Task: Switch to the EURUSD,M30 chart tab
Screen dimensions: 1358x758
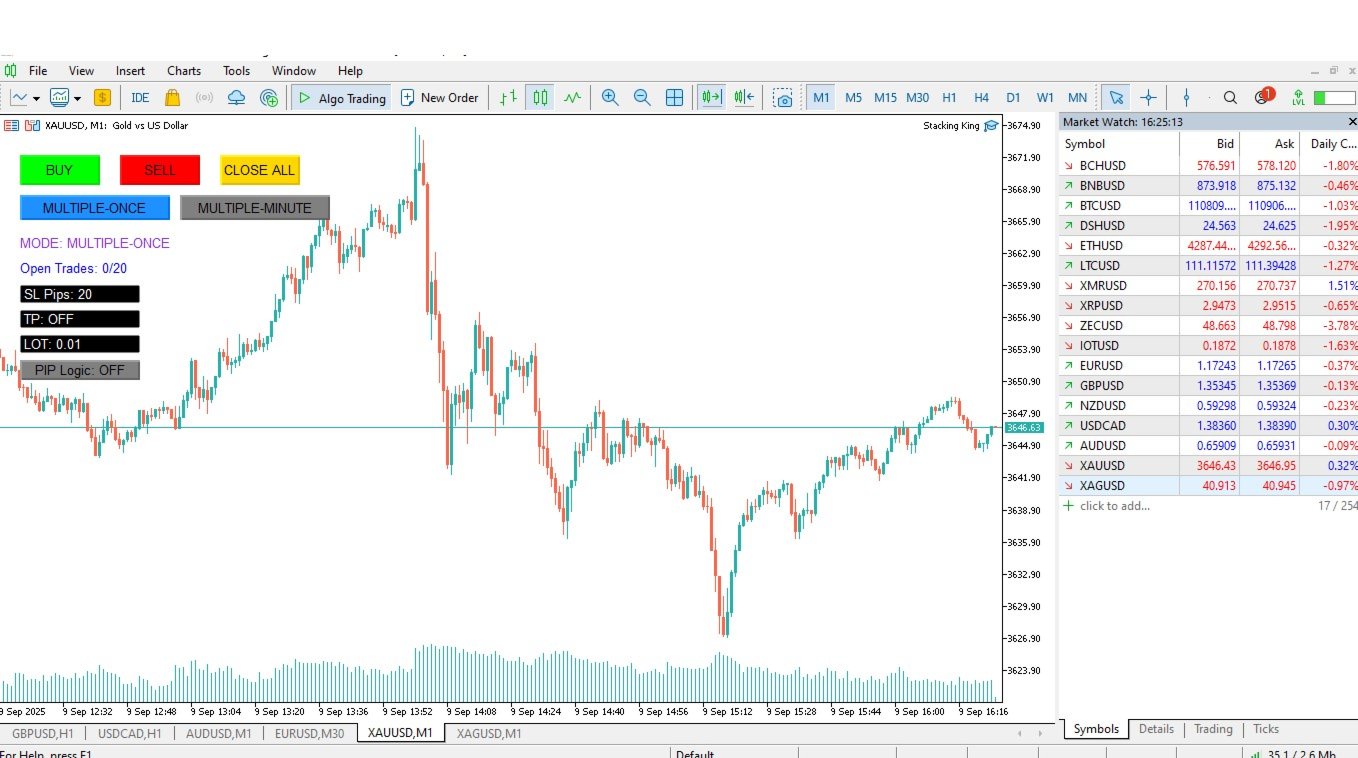Action: coord(310,733)
